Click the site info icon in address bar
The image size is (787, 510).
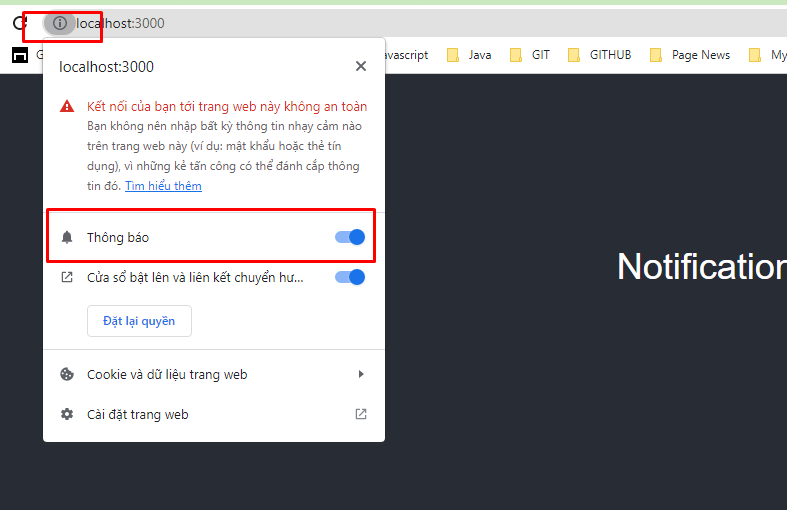pos(60,23)
